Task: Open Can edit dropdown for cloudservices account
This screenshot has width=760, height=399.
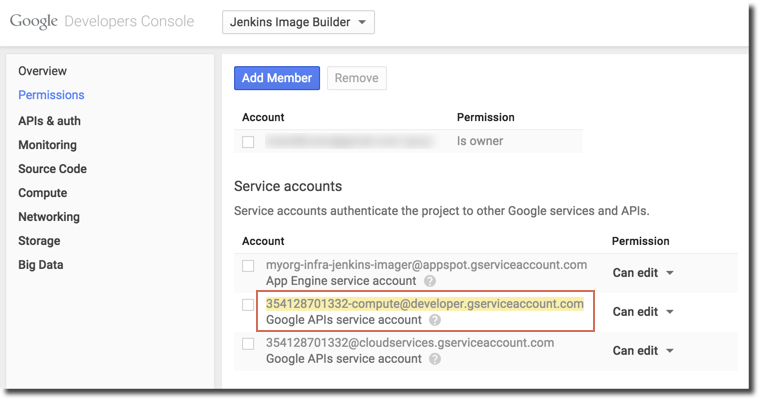Action: (643, 351)
